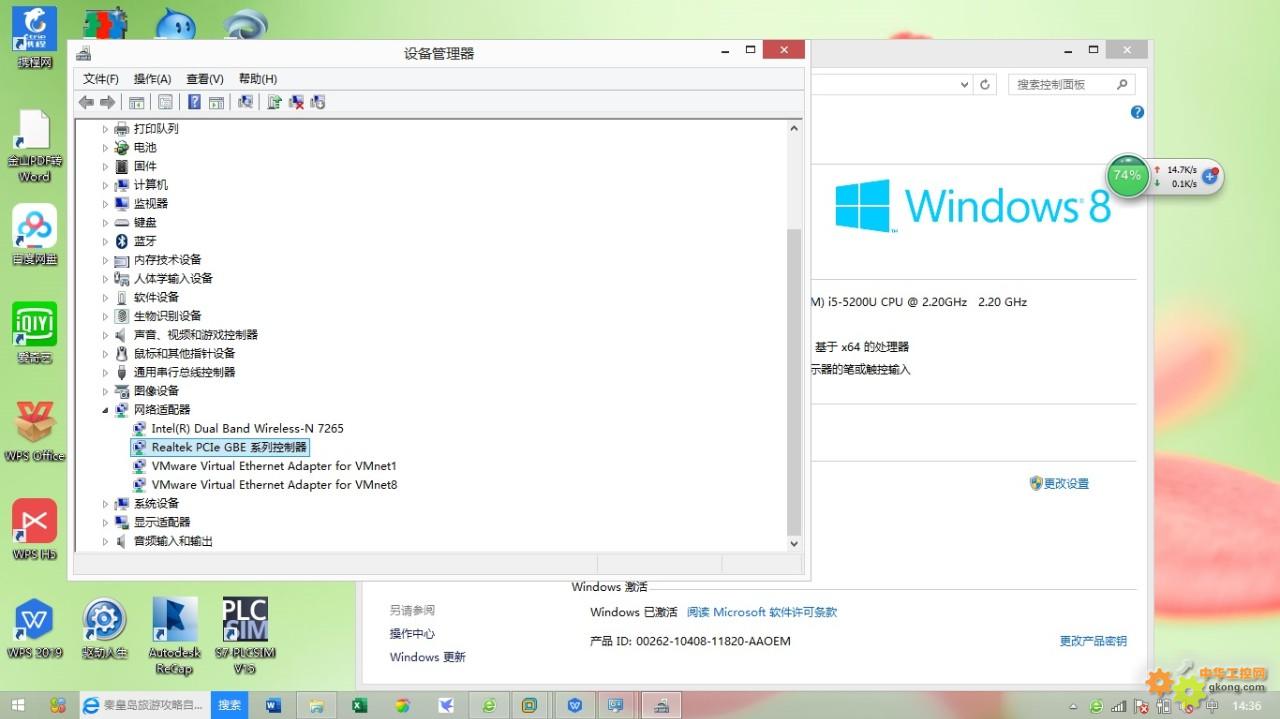The image size is (1280, 719).
Task: Expand the 固件 node
Action: pos(105,166)
